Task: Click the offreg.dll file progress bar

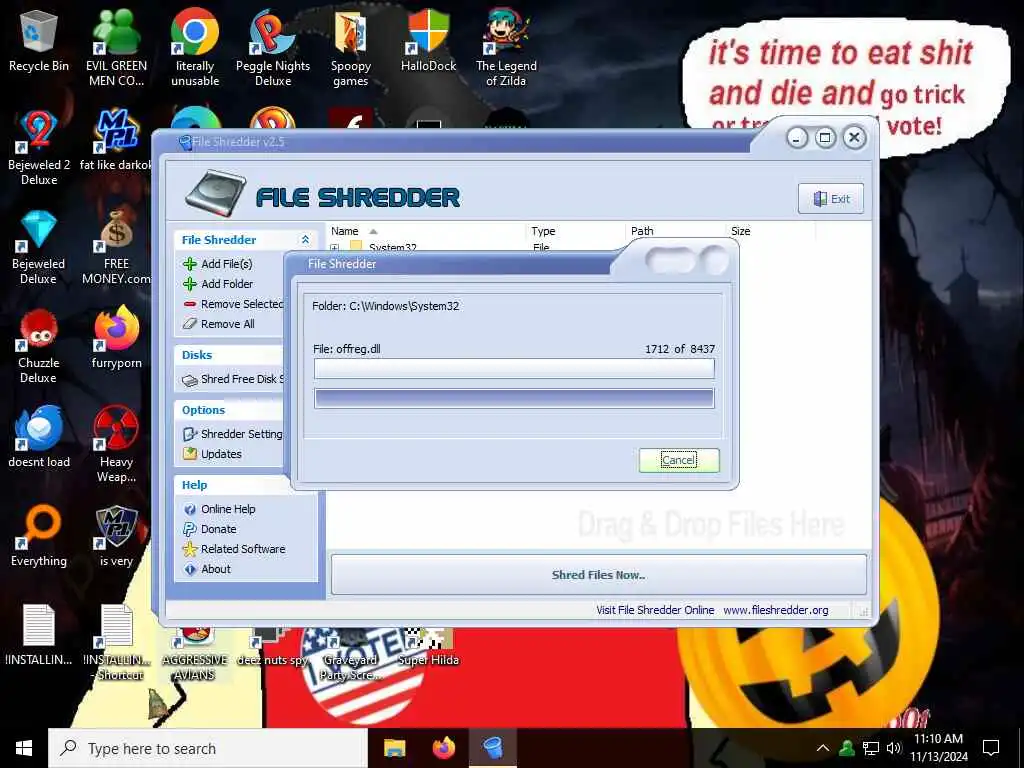Action: [x=514, y=368]
